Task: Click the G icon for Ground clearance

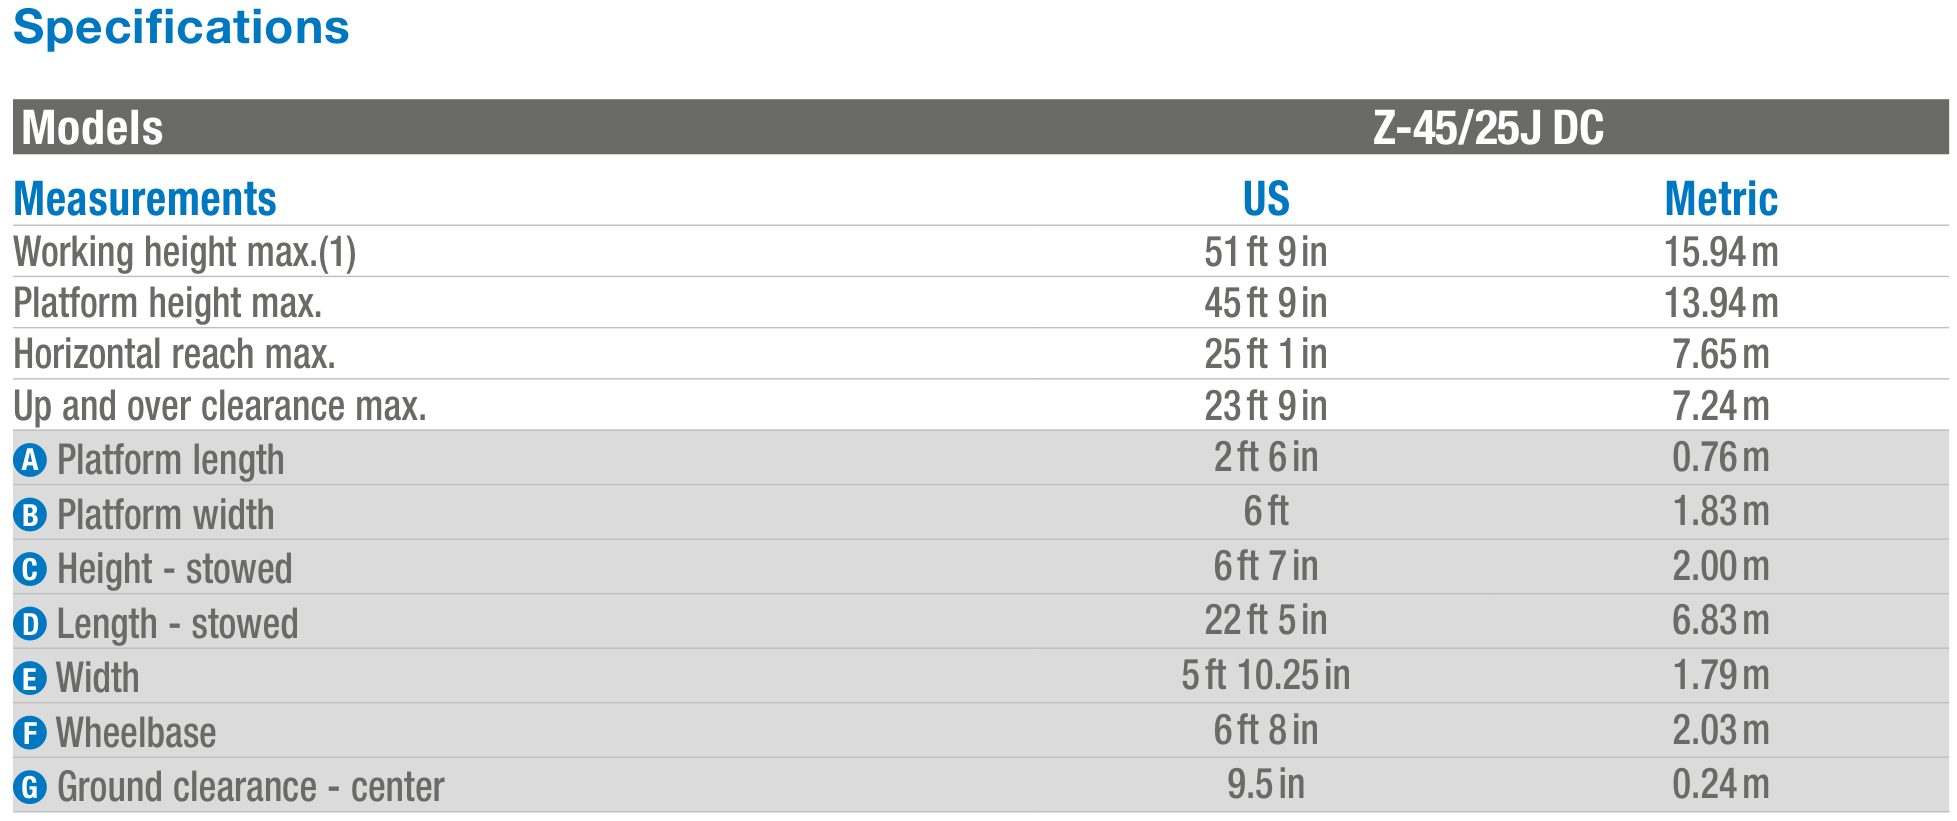Action: click(30, 787)
